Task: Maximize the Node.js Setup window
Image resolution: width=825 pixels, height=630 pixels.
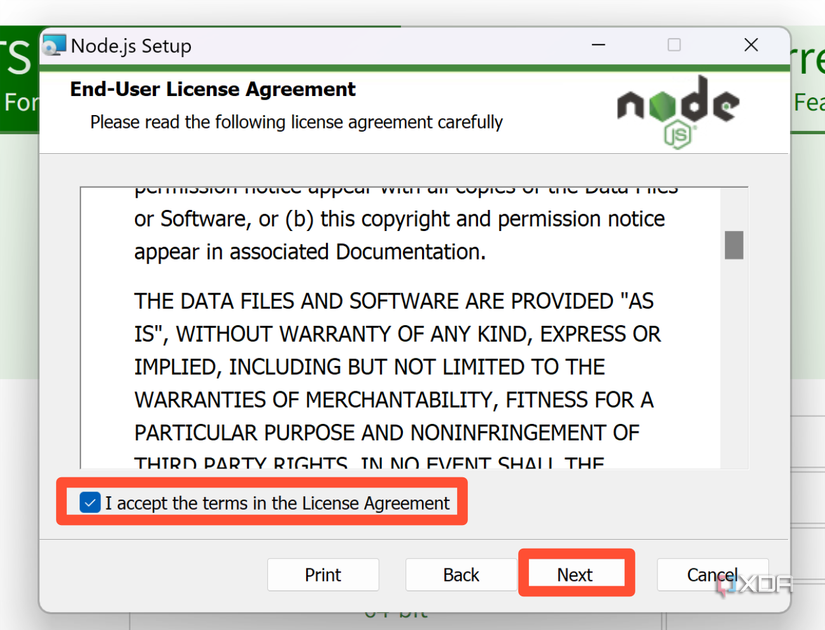Action: coord(673,45)
